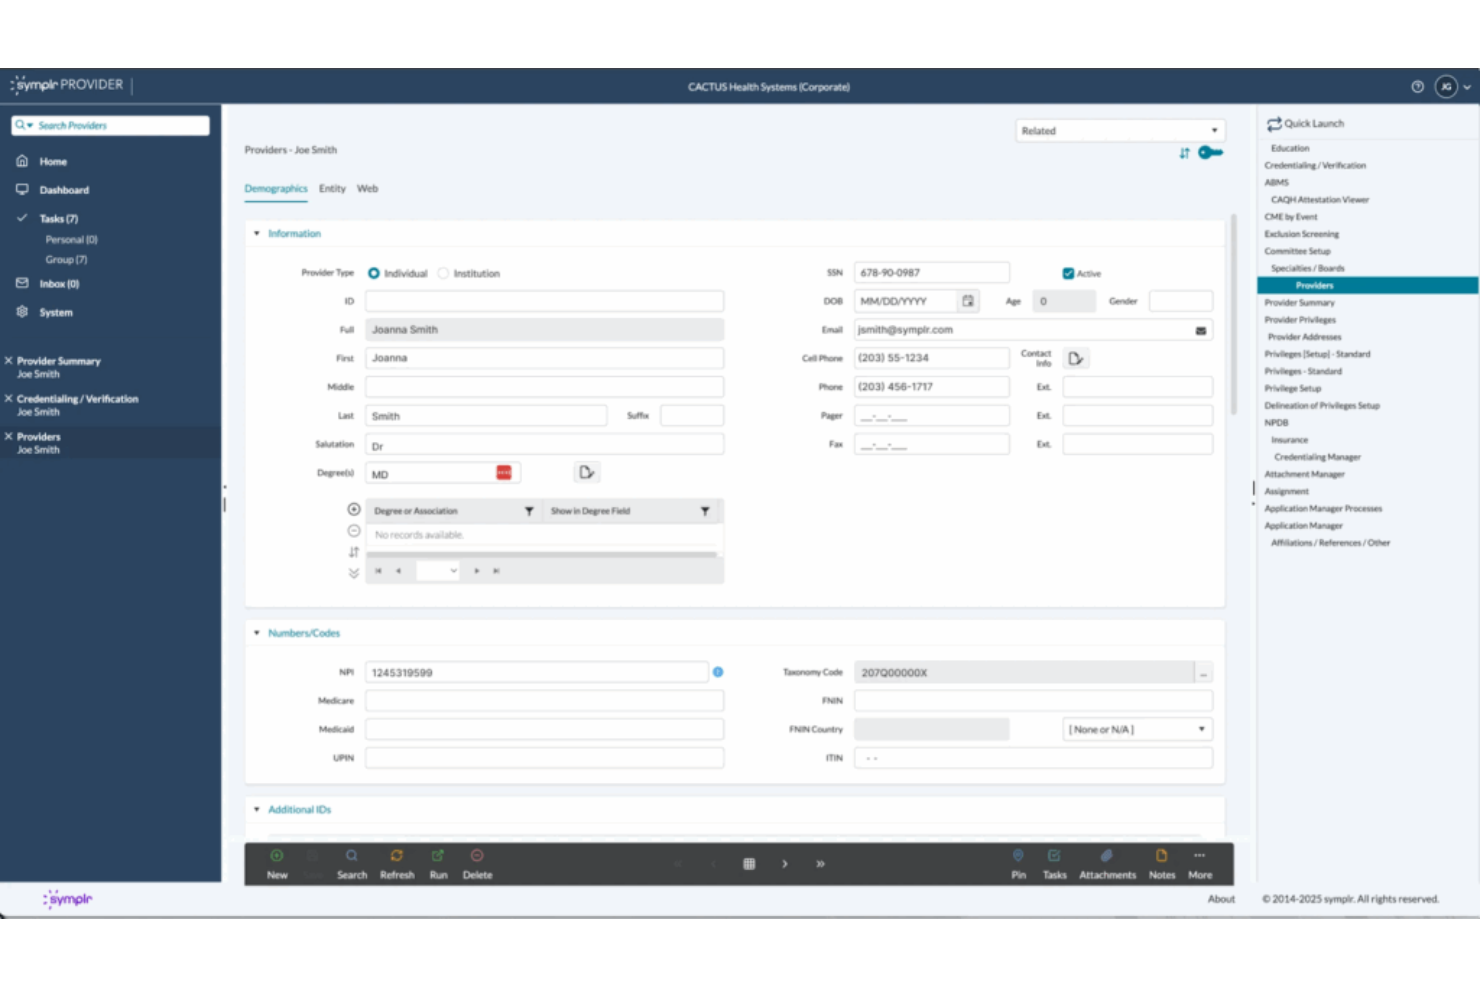Open the Search Providers type dropdown
This screenshot has height=987, width=1480.
24,126
